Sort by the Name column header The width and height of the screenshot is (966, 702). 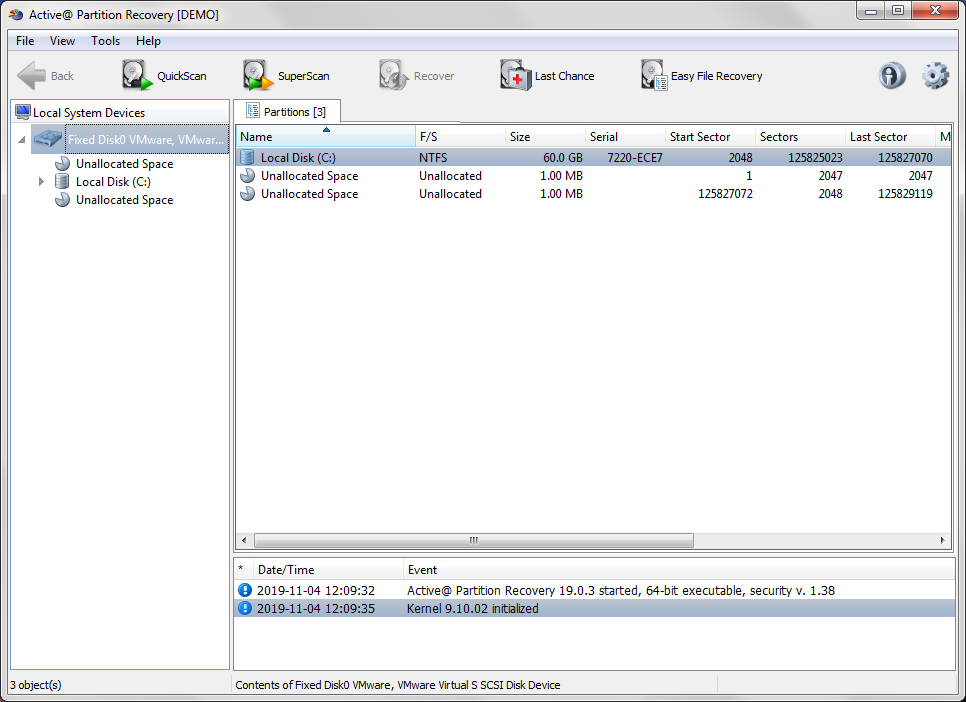point(326,137)
